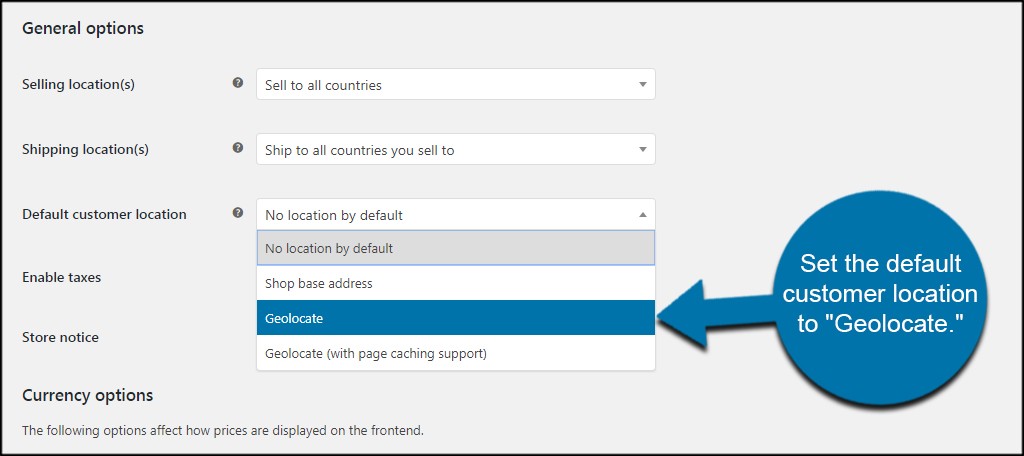
Task: Click the General options heading
Action: 83,29
